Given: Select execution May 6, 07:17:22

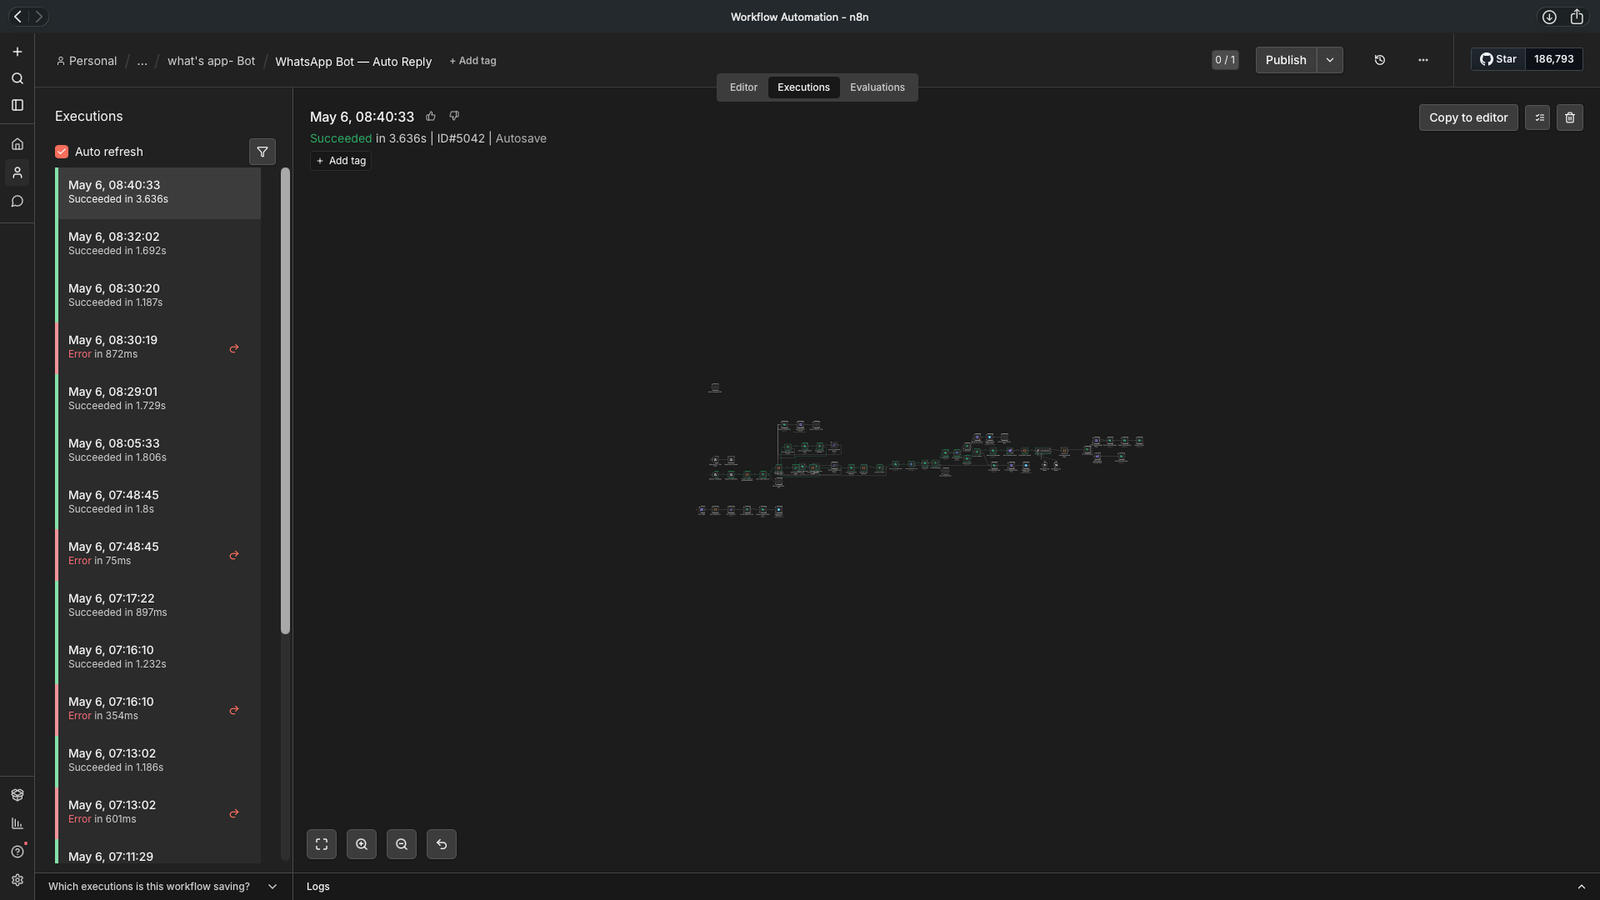Looking at the screenshot, I should 158,606.
